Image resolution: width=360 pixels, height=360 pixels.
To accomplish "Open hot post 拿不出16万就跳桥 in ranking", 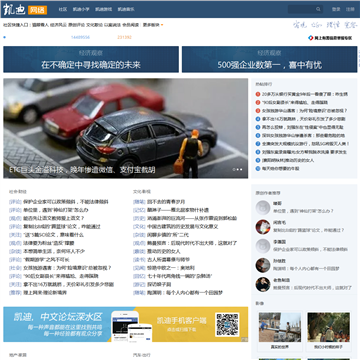I will click(x=303, y=119).
